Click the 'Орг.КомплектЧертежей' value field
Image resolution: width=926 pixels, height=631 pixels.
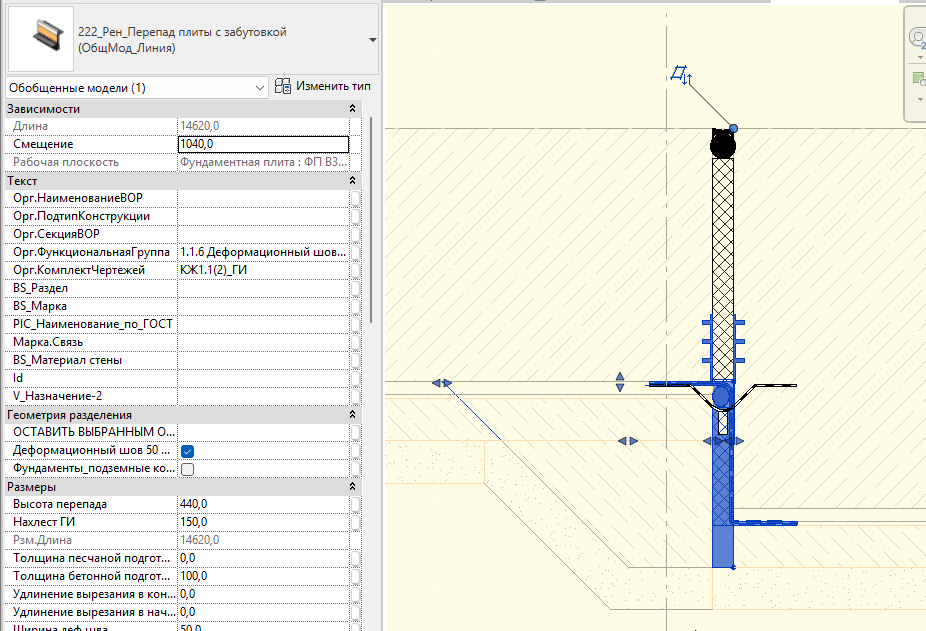tap(263, 270)
